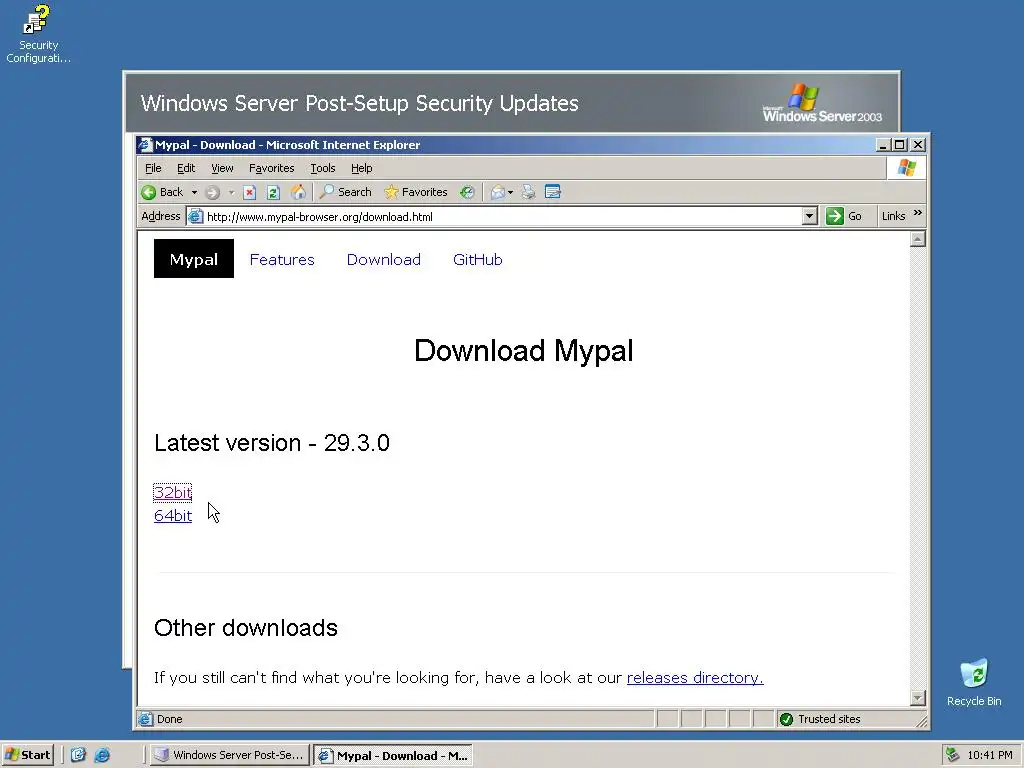
Task: Expand the Links toolbar chevron
Action: 918,213
